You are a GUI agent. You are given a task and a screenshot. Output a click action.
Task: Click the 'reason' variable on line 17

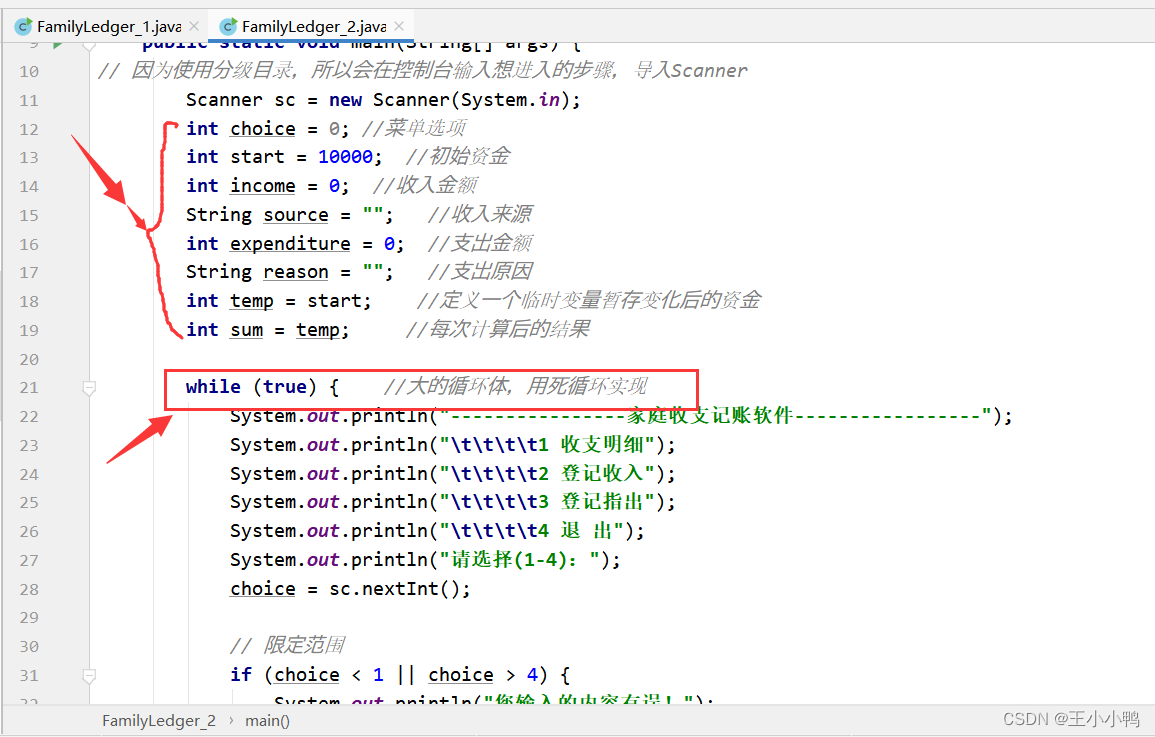click(x=295, y=272)
